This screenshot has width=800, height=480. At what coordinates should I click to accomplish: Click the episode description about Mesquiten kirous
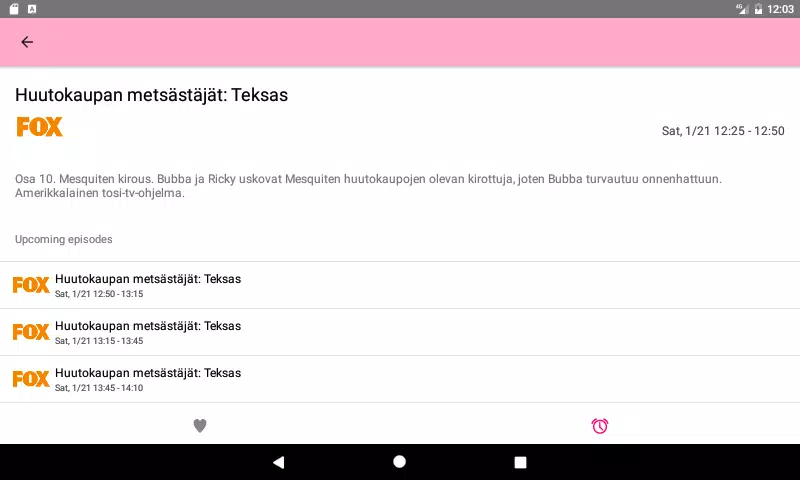368,186
